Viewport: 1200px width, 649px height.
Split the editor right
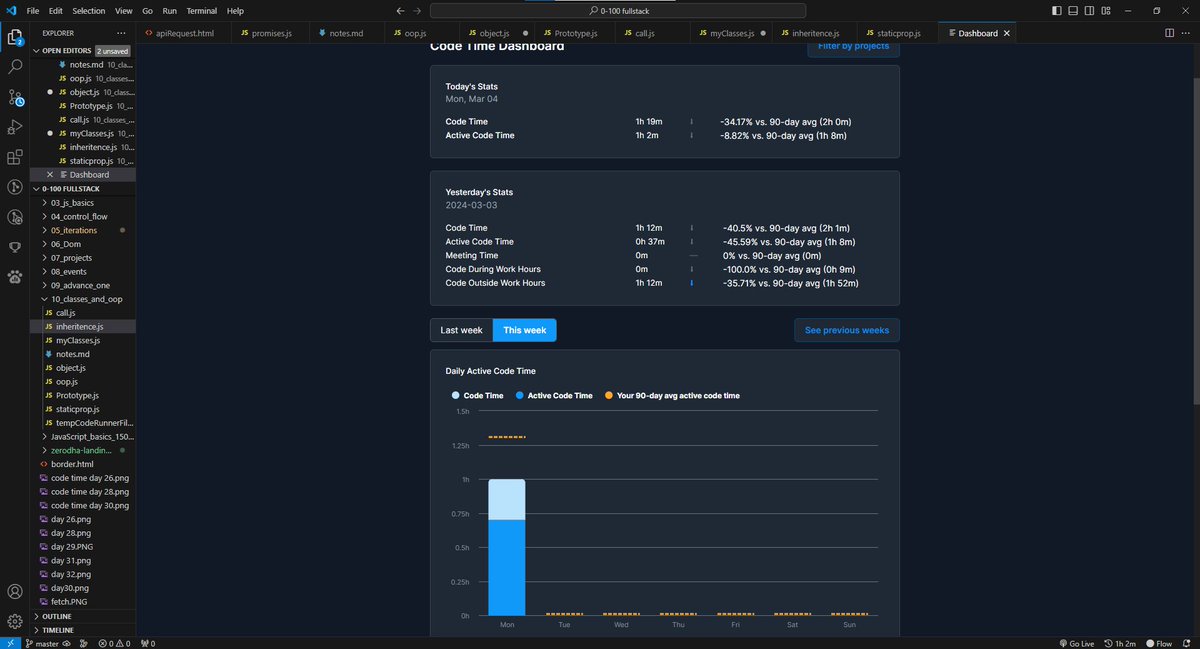point(1169,33)
